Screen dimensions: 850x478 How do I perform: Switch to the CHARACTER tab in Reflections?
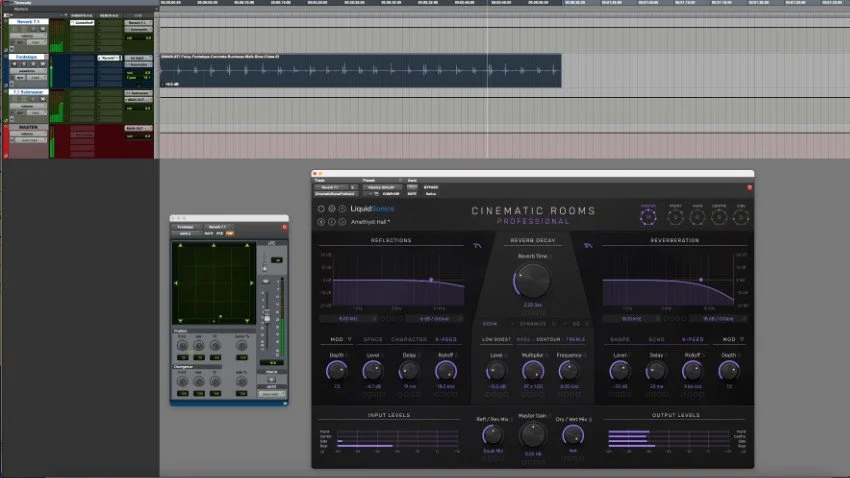point(409,339)
